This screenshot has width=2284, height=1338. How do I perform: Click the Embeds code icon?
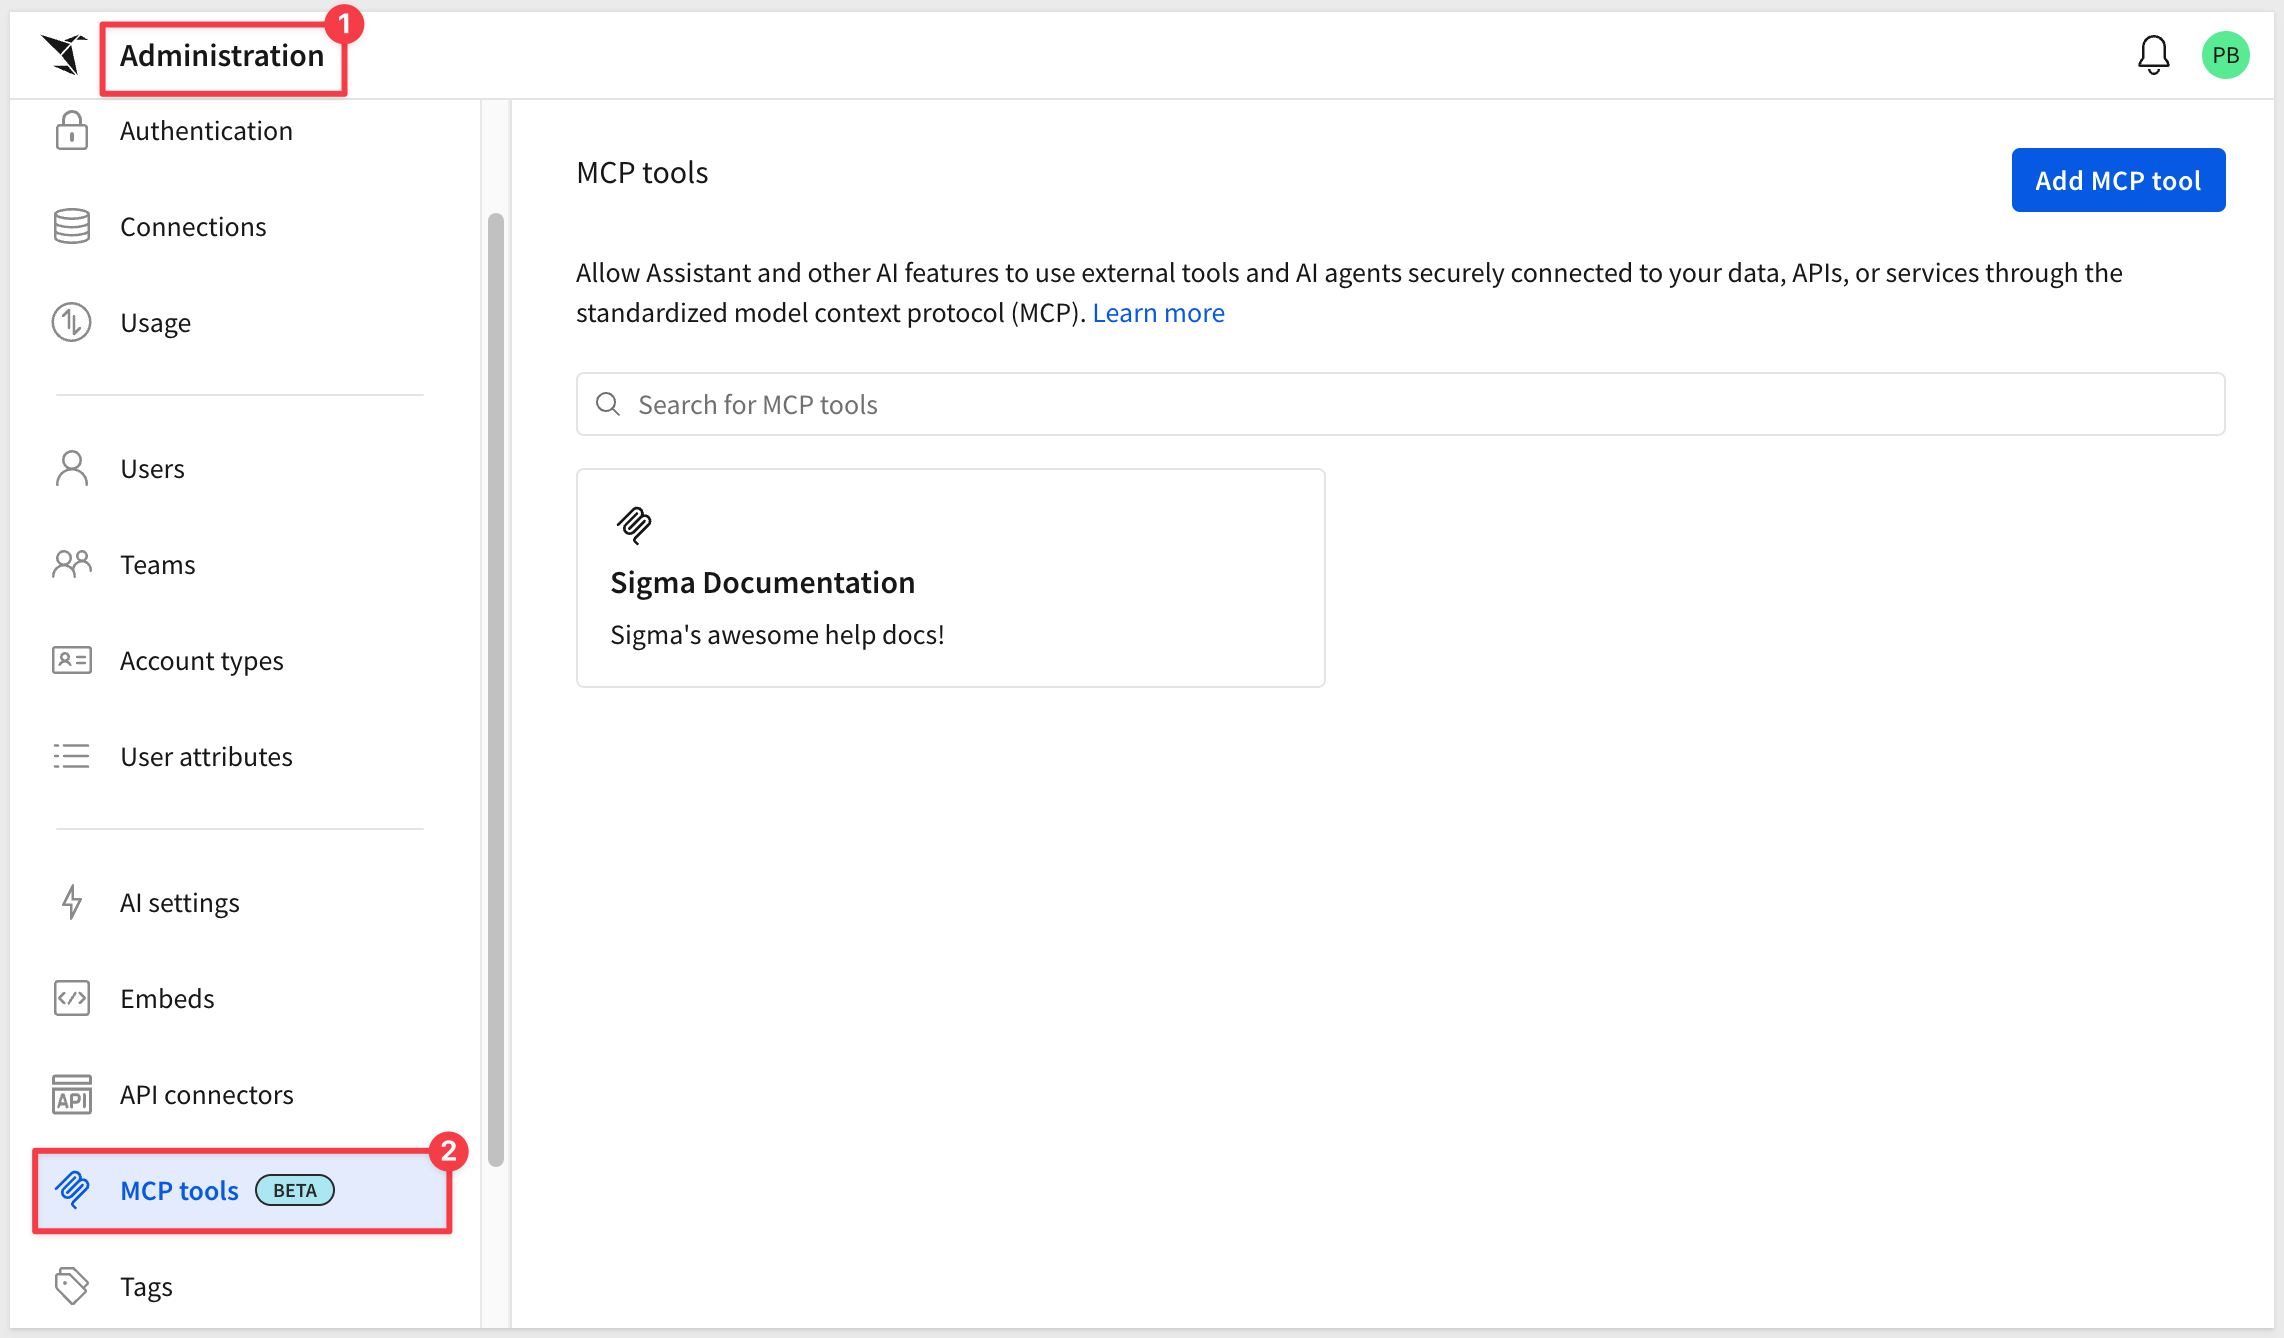(72, 999)
